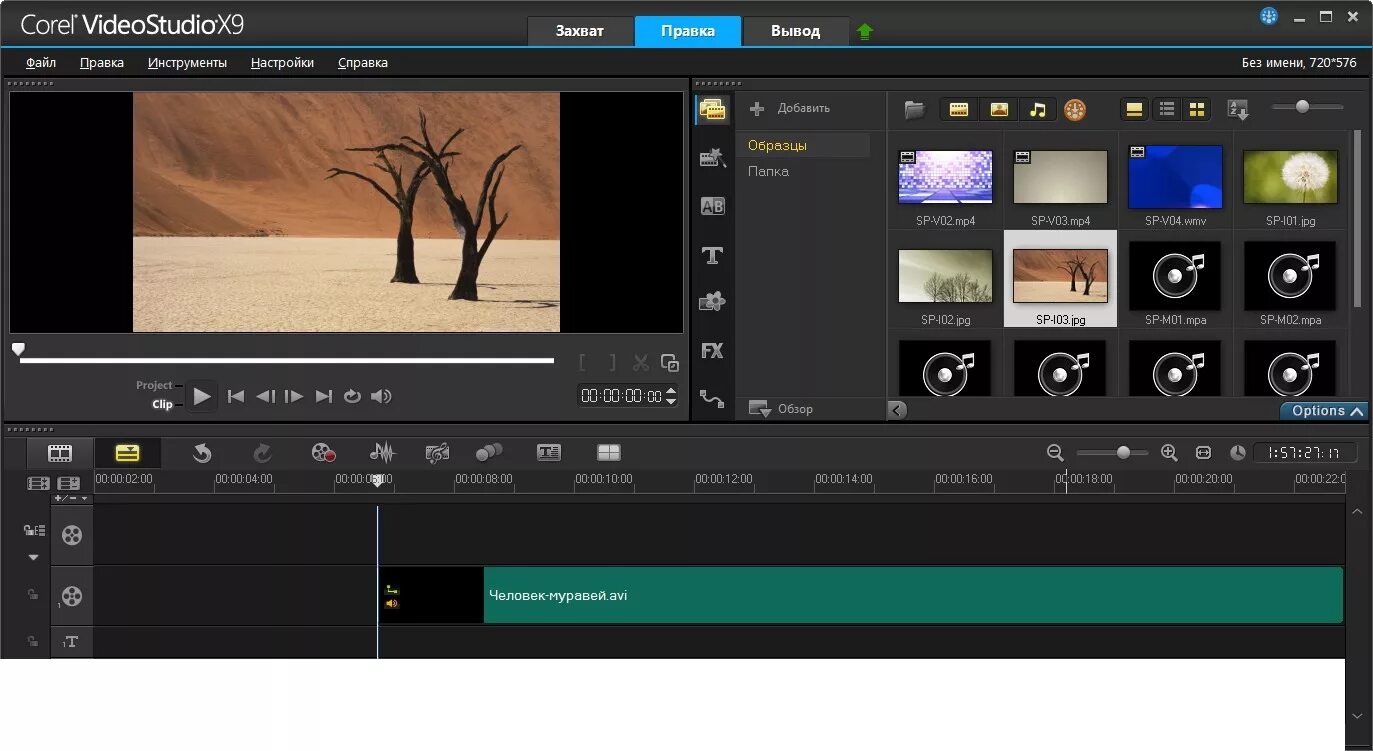Switch to Storyboard view
Image resolution: width=1373 pixels, height=751 pixels.
[x=60, y=453]
